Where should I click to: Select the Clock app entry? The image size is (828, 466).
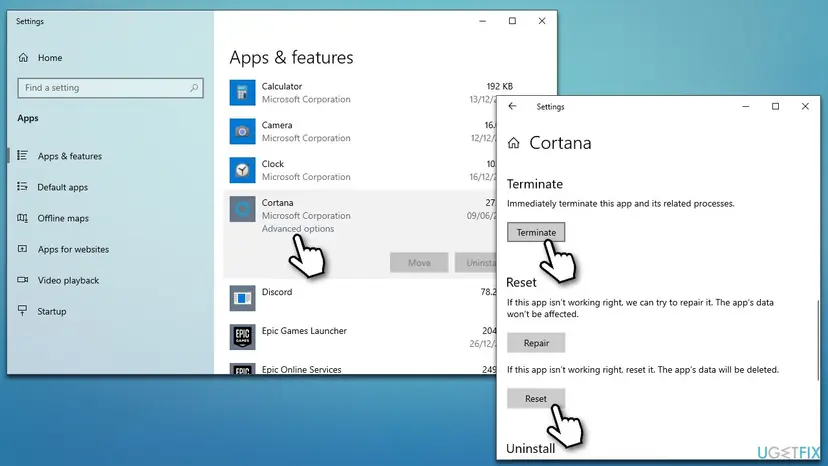click(x=360, y=170)
